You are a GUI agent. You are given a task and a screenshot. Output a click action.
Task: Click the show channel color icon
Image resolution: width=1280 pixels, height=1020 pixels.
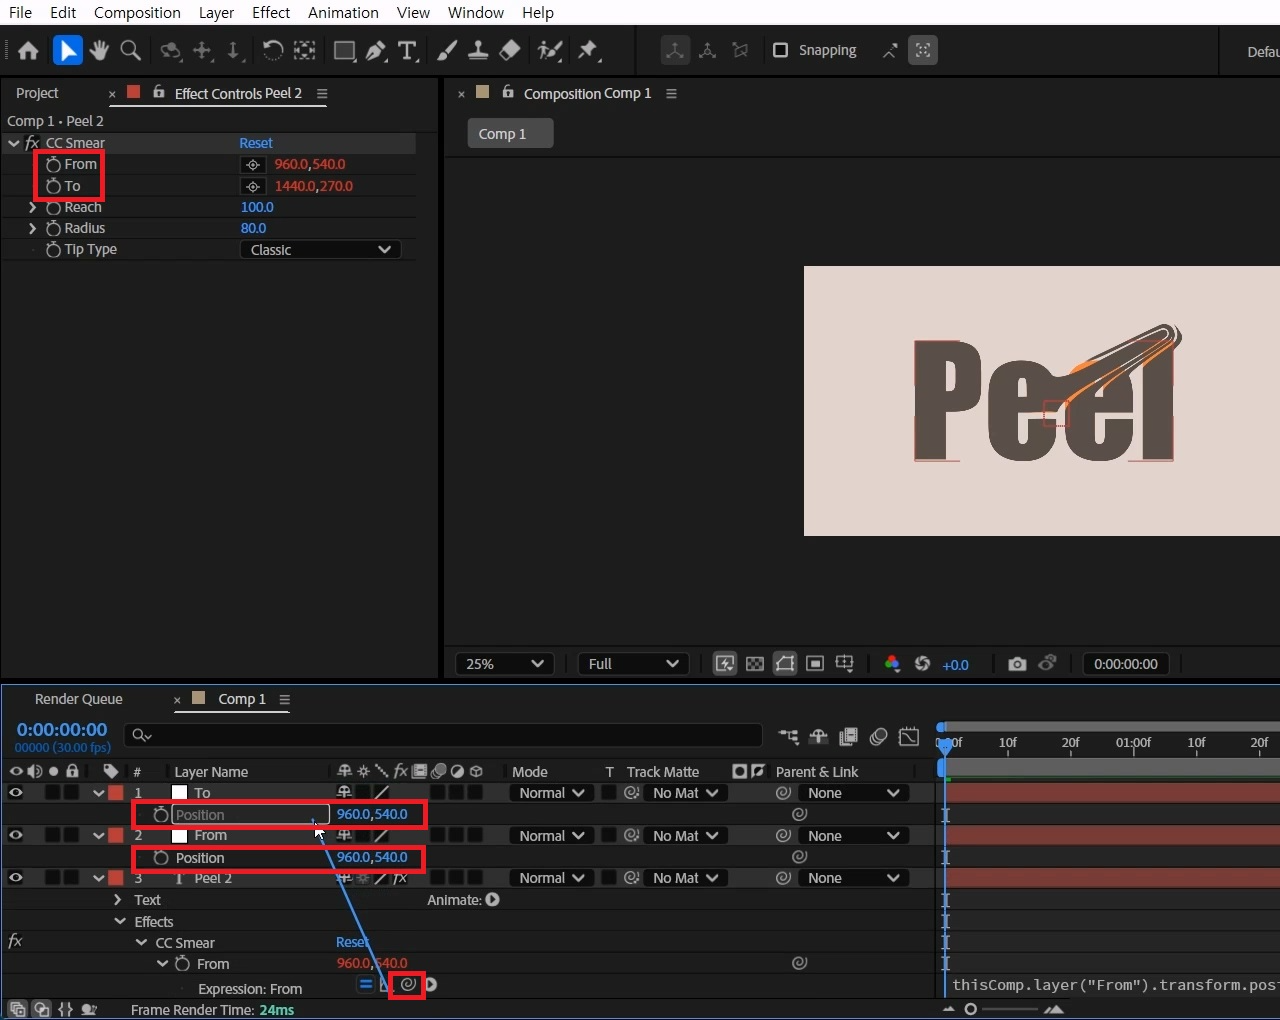(x=892, y=664)
